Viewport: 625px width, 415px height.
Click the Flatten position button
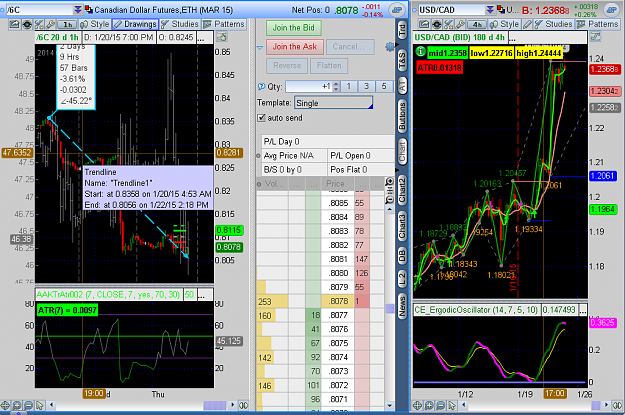click(329, 65)
